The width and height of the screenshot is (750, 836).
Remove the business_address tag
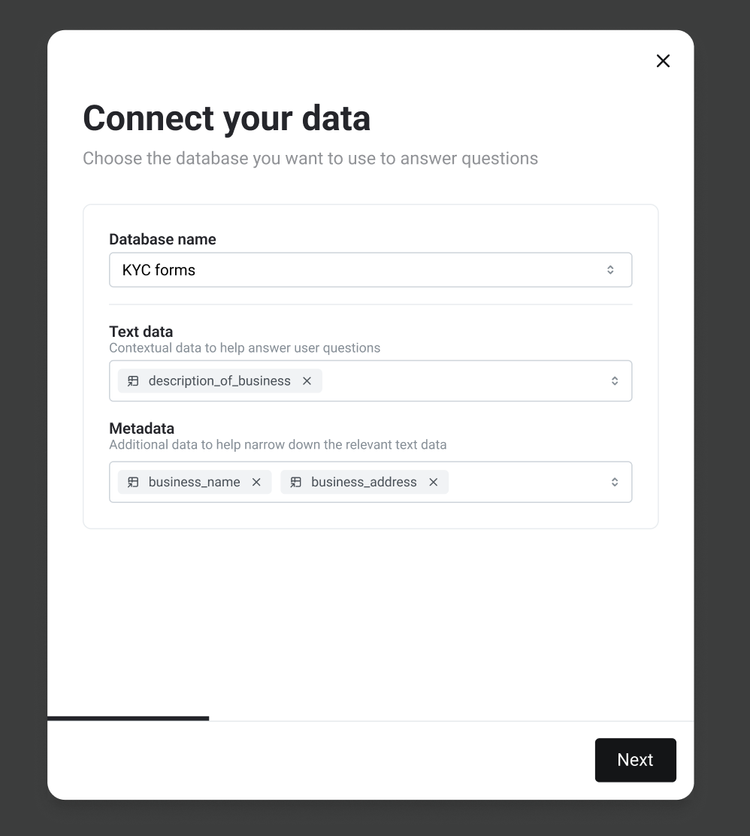click(433, 482)
